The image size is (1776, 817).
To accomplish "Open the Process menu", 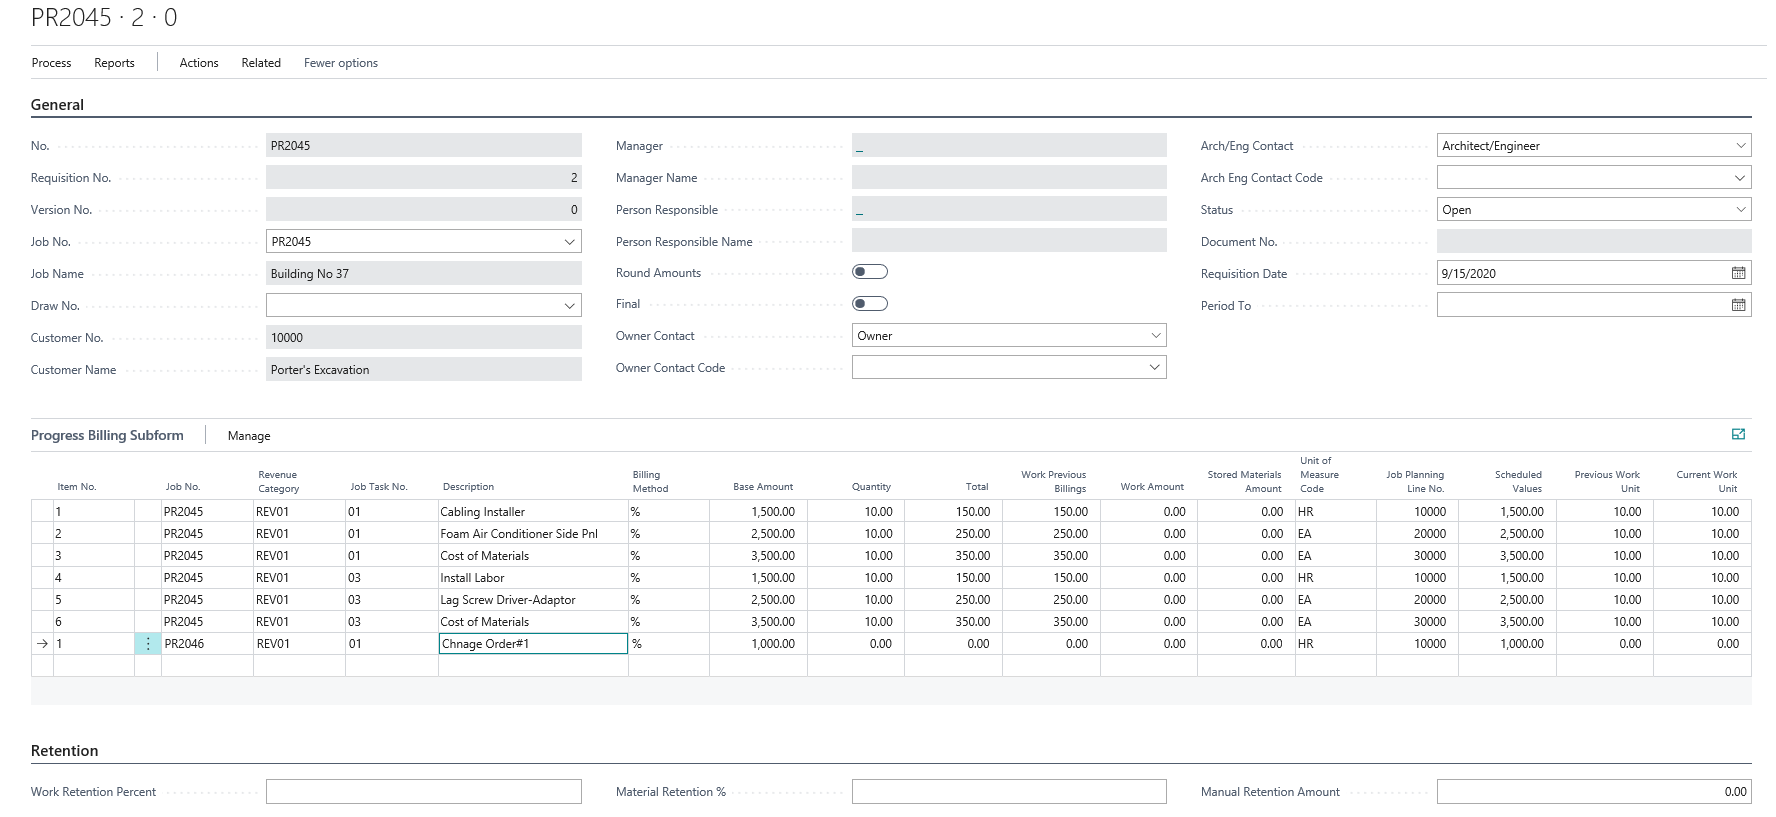I will pos(51,63).
